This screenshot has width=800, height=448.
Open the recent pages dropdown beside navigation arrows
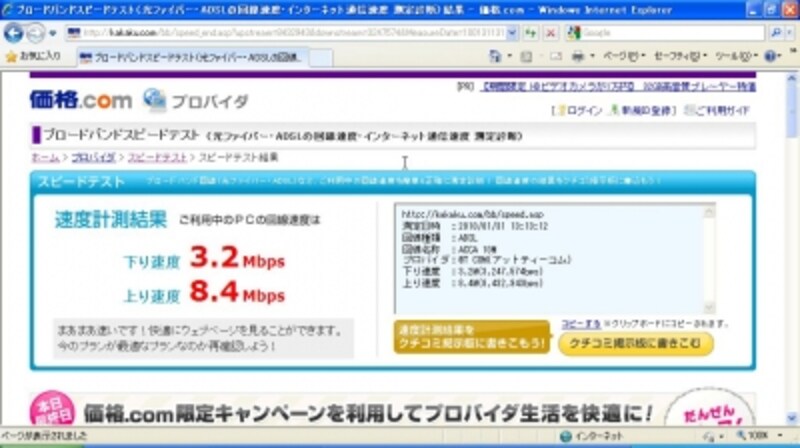pos(53,34)
